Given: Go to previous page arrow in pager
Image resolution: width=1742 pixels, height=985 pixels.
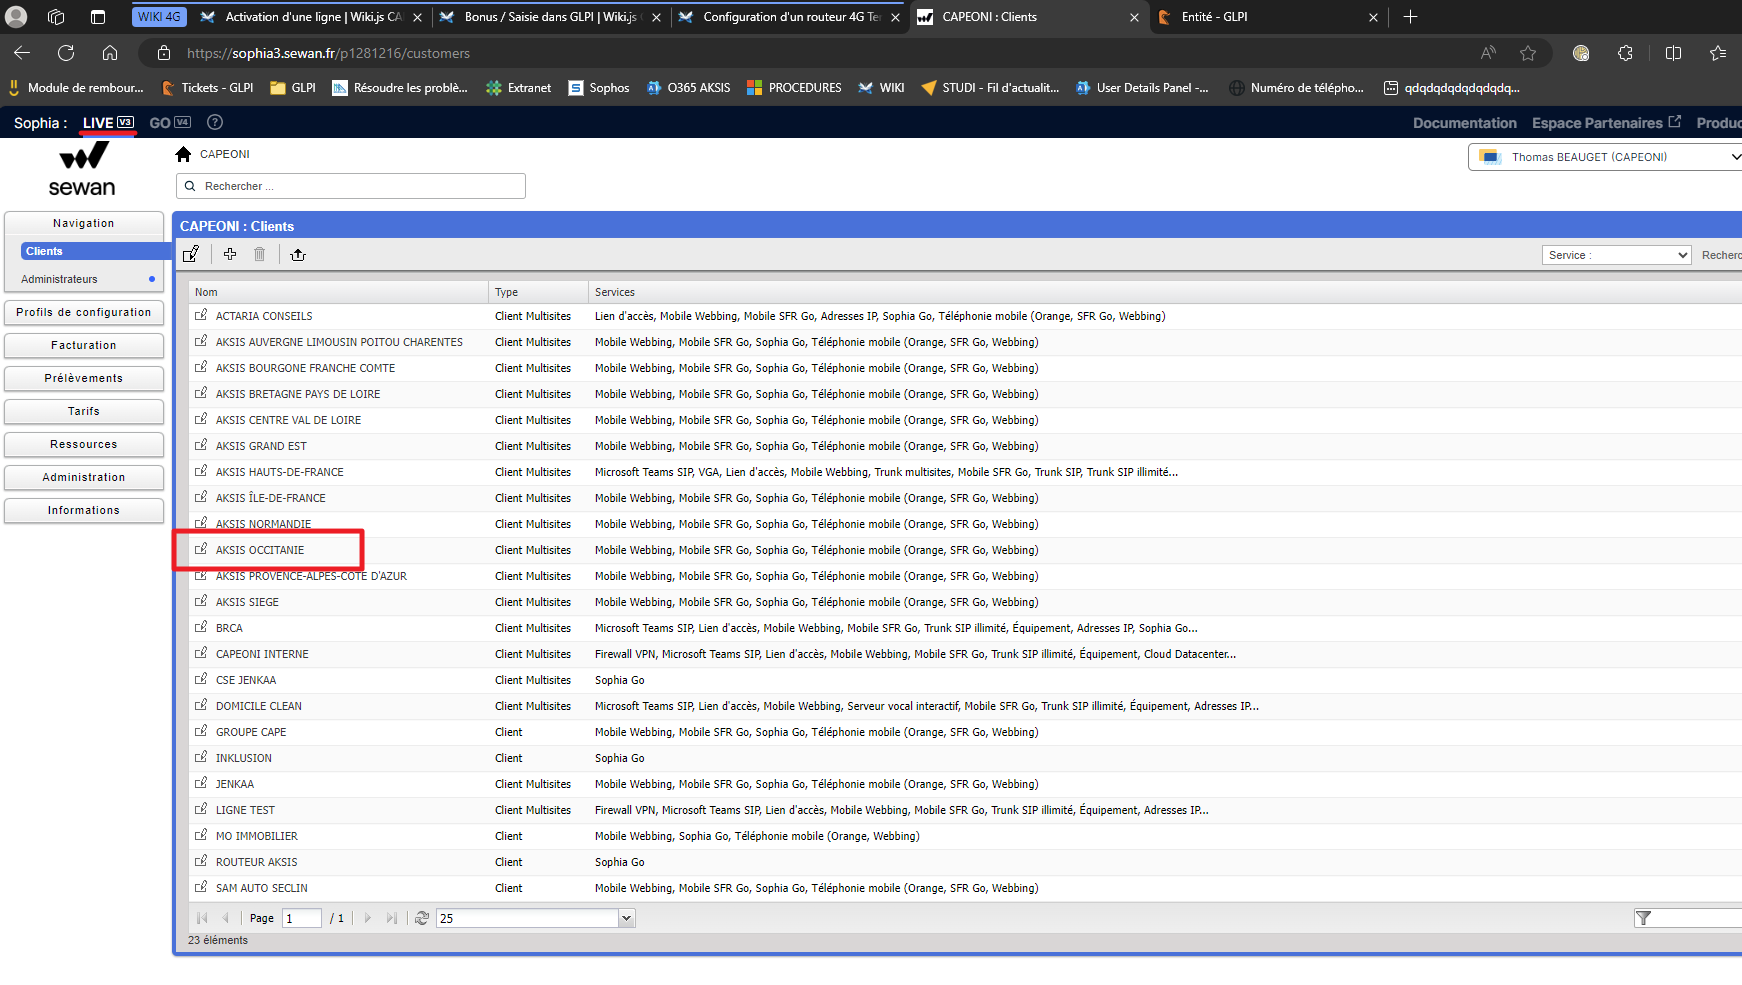Looking at the screenshot, I should click(226, 918).
